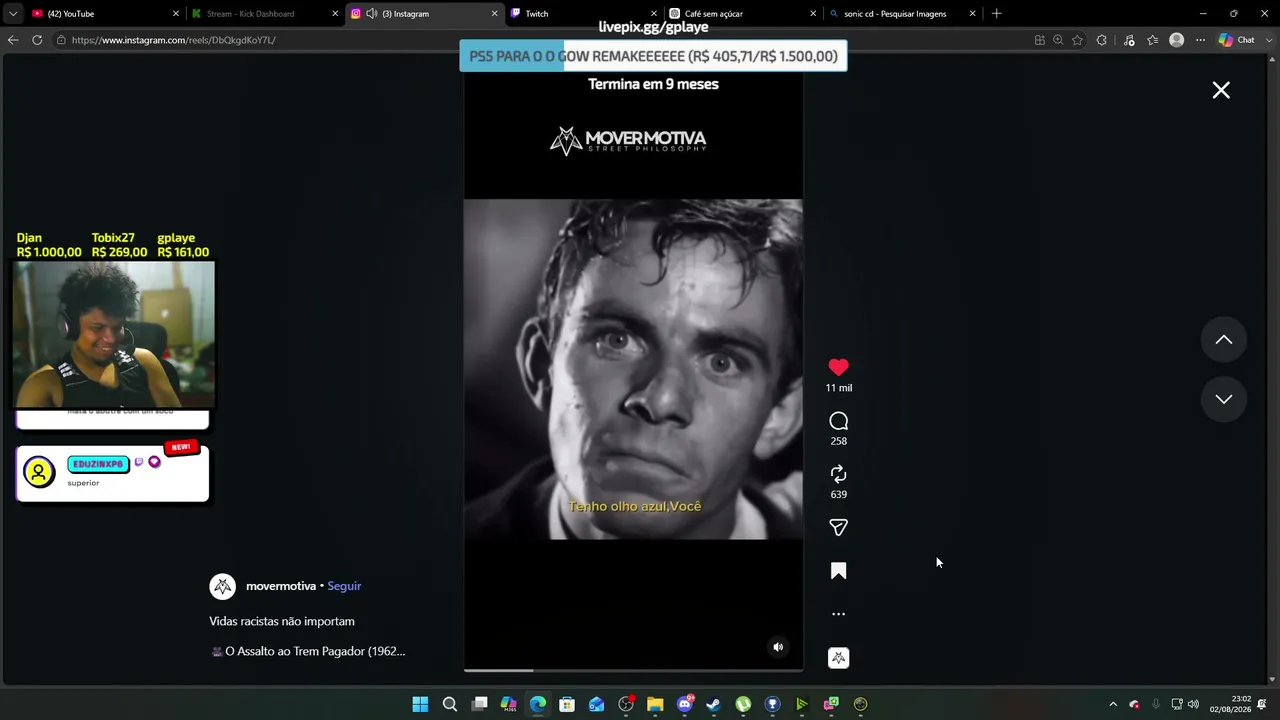Mute the Instagram tab via its speaker icon
The height and width of the screenshot is (720, 1280).
[x=371, y=14]
